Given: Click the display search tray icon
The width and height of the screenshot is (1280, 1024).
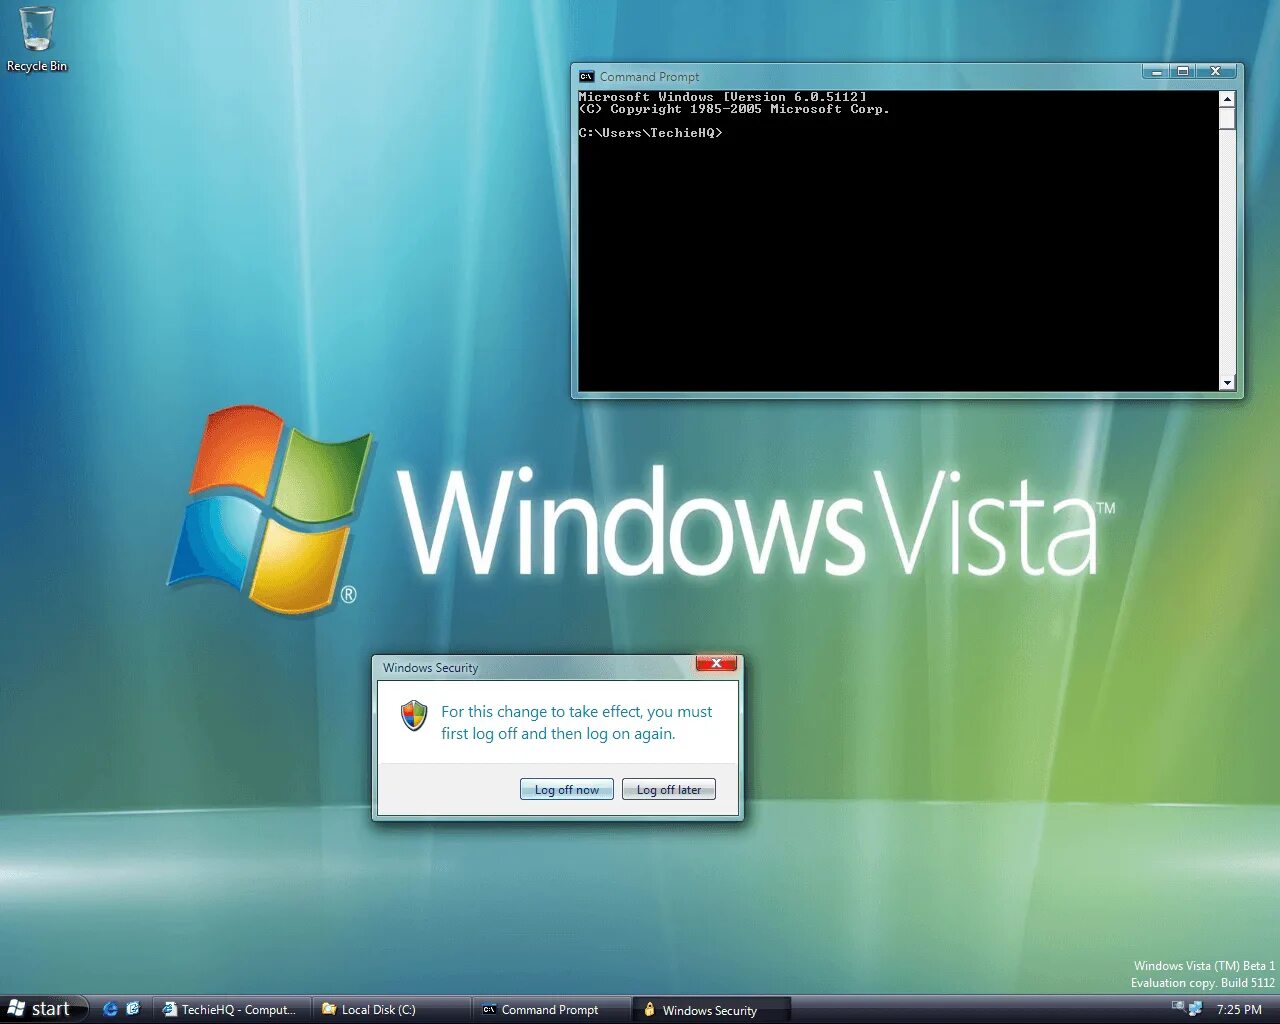Looking at the screenshot, I should click(1178, 1006).
